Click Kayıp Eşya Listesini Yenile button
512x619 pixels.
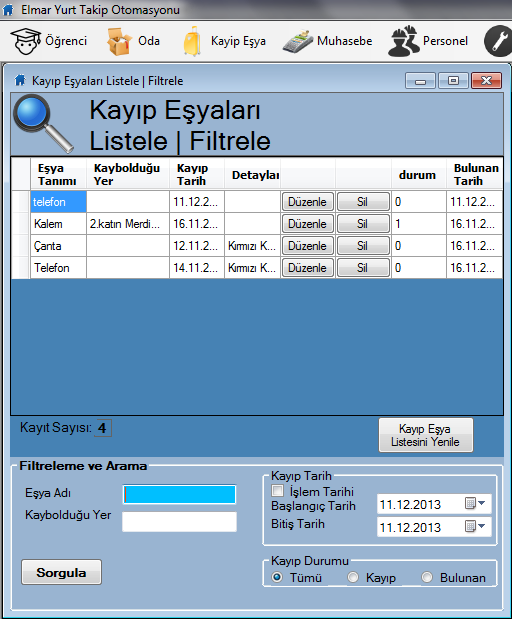point(426,435)
